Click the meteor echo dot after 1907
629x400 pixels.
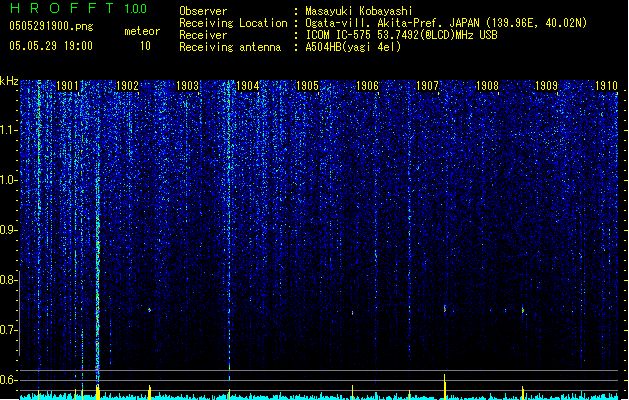click(445, 309)
